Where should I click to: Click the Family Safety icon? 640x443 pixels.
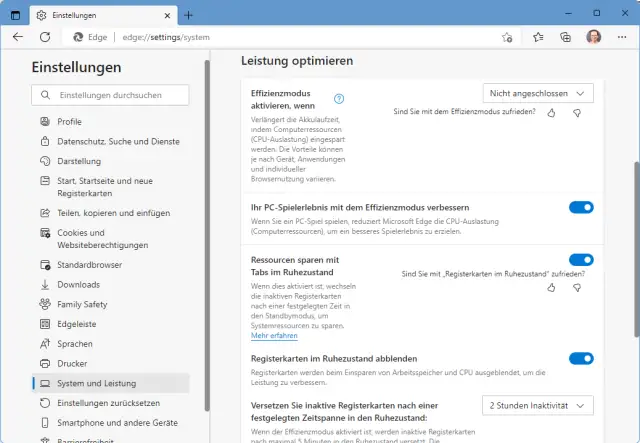[45, 304]
